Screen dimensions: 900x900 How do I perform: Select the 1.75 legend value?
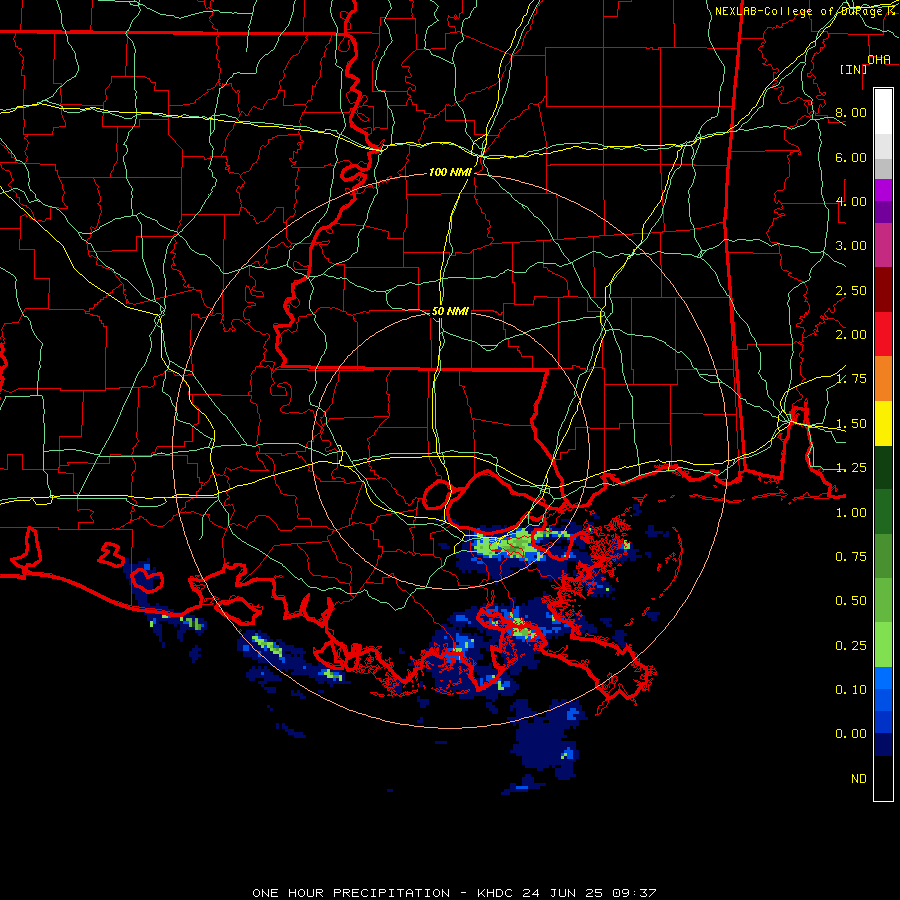click(851, 379)
